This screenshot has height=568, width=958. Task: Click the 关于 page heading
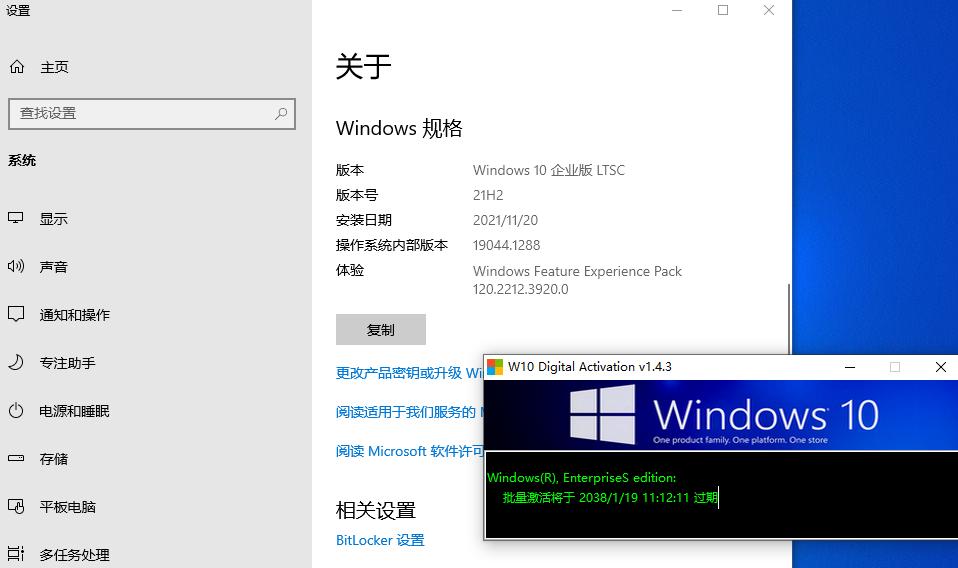point(364,66)
